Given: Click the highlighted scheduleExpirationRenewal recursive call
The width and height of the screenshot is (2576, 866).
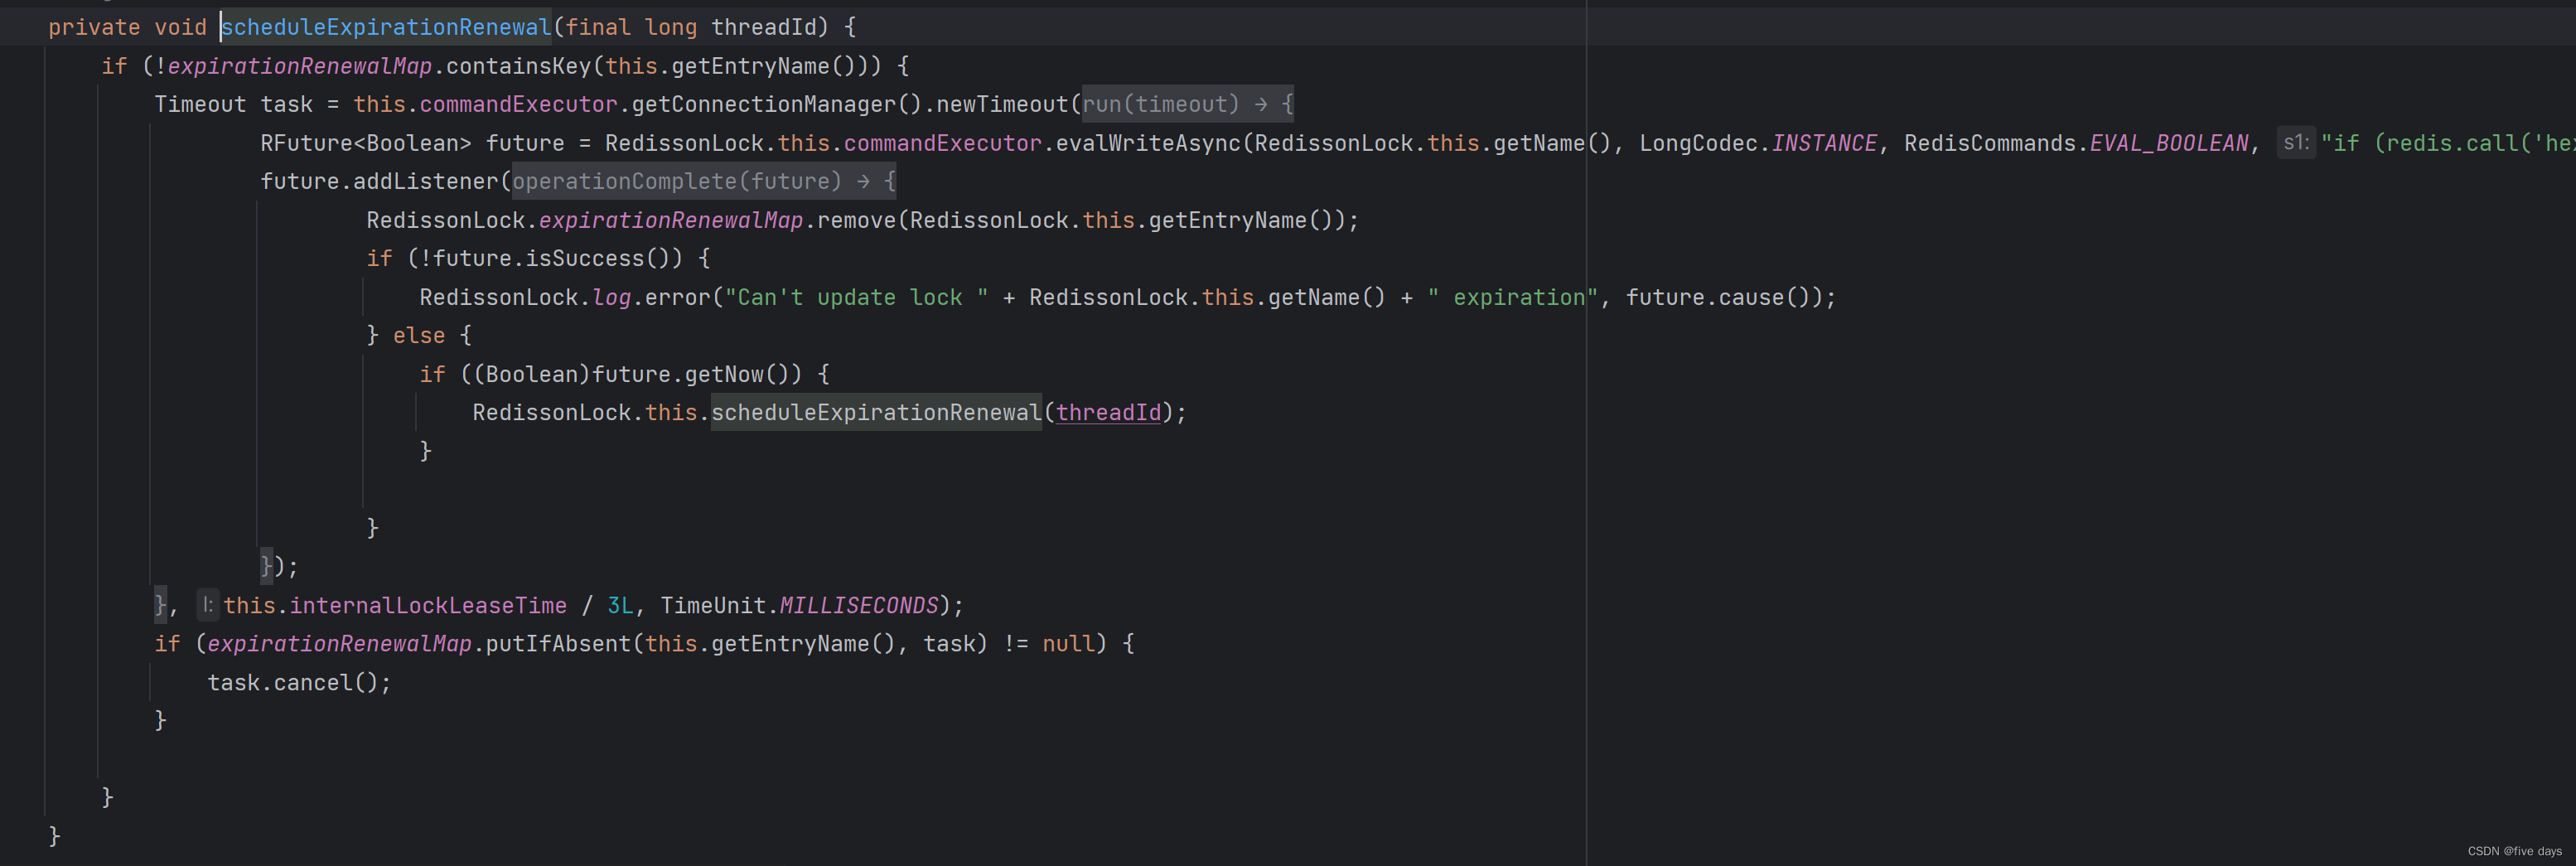Looking at the screenshot, I should pyautogui.click(x=876, y=412).
